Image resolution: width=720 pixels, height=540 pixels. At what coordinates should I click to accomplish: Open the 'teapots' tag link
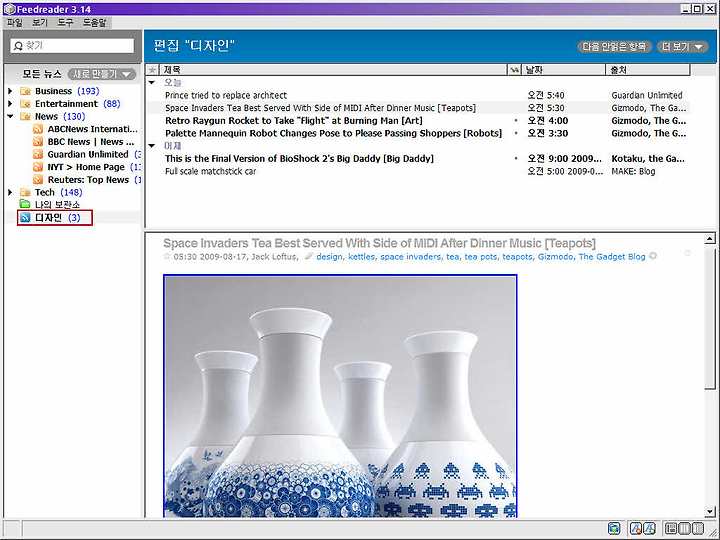517,257
